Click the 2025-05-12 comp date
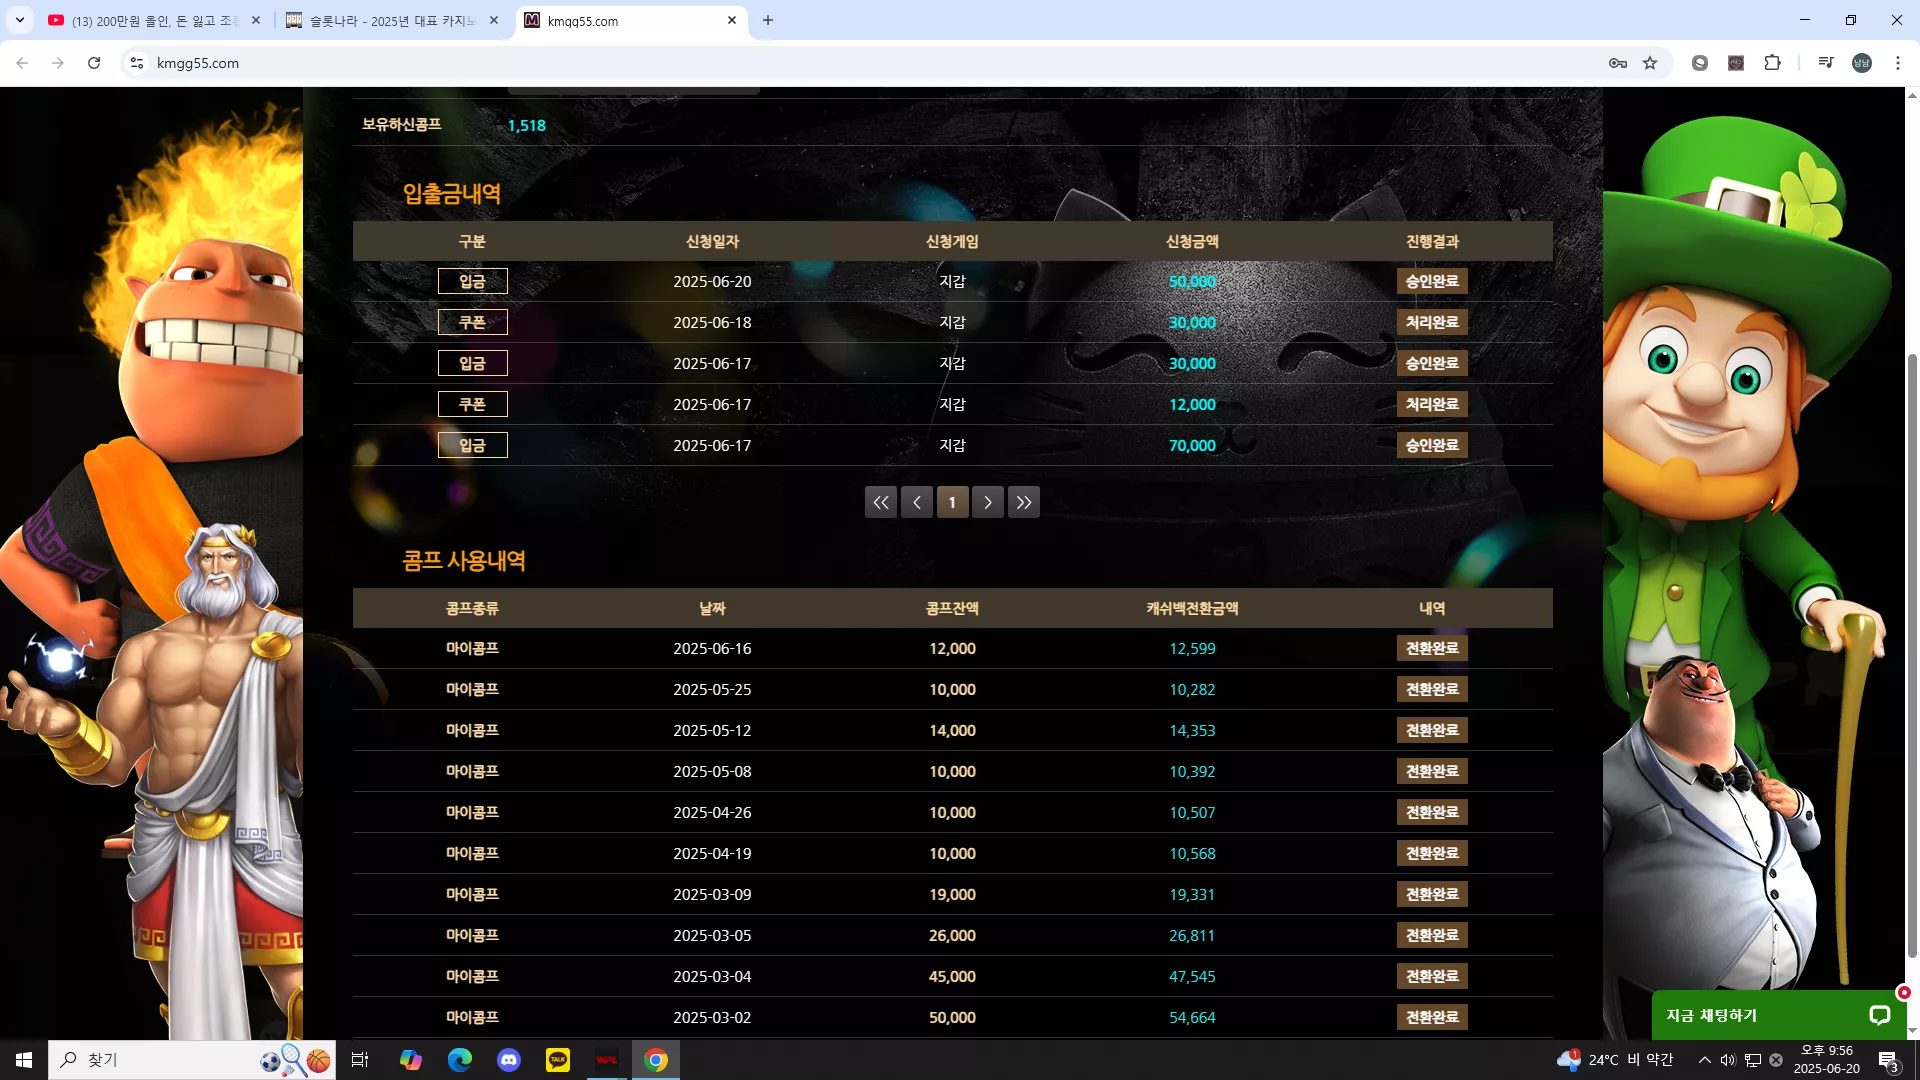This screenshot has width=1920, height=1080. 712,730
